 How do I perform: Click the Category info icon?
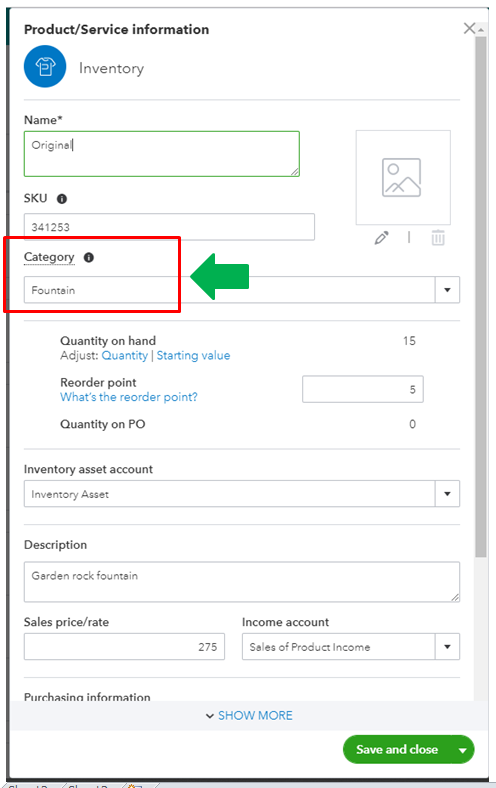[89, 258]
